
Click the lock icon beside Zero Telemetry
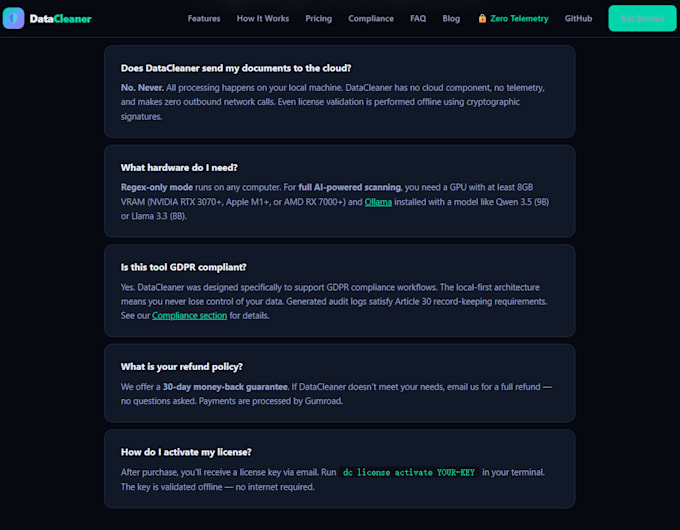482,18
